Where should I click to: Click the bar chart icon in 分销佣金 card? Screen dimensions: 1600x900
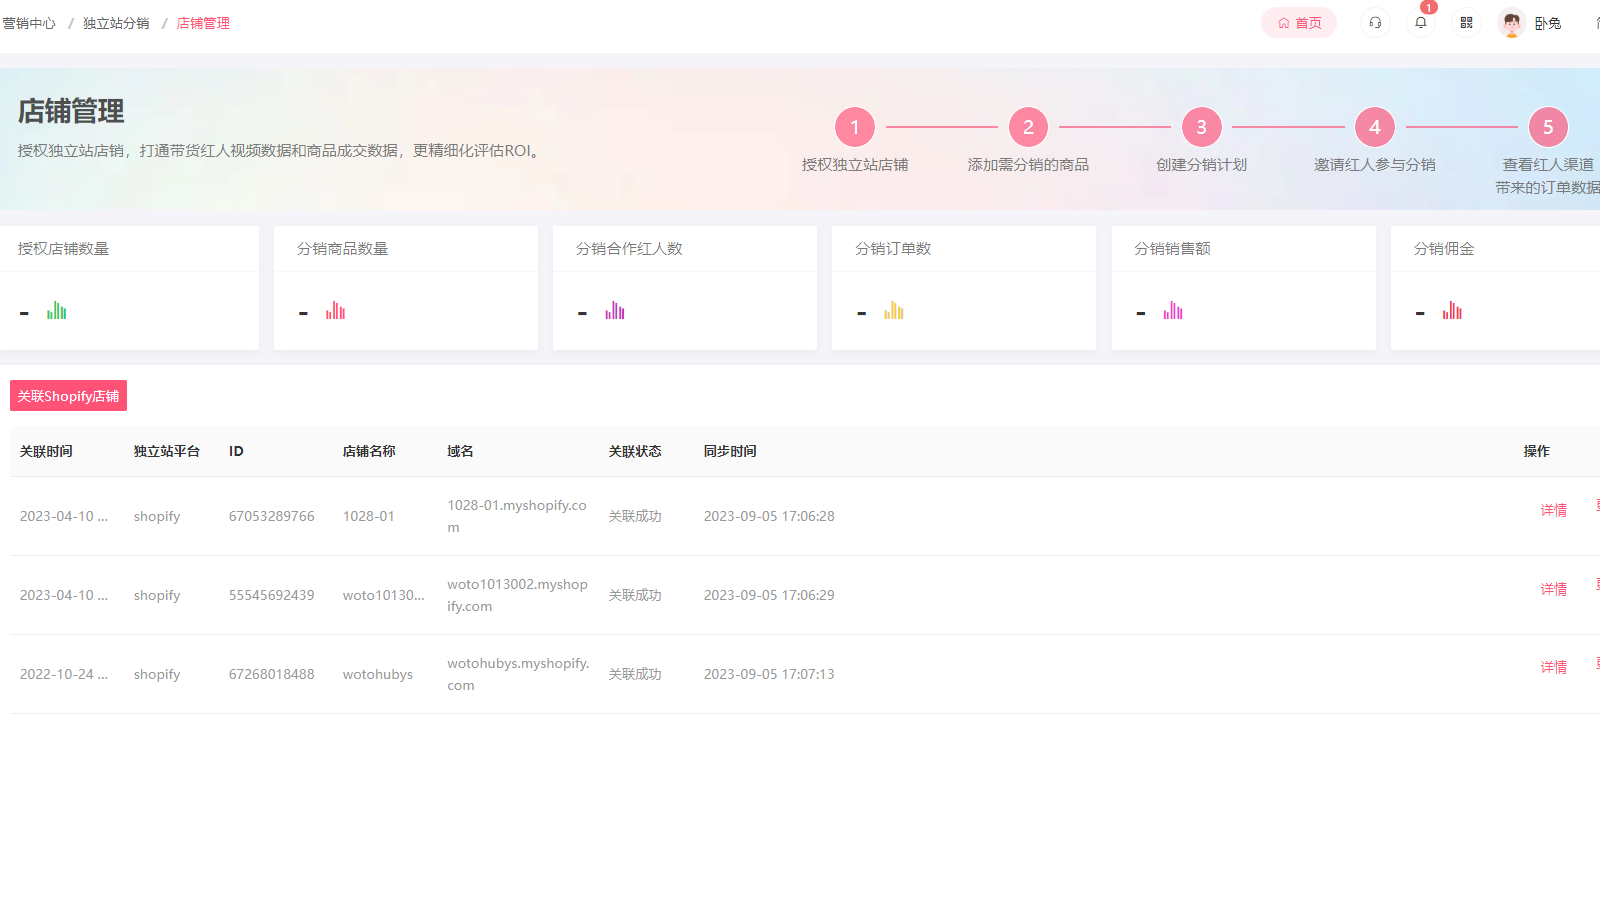[x=1452, y=310]
